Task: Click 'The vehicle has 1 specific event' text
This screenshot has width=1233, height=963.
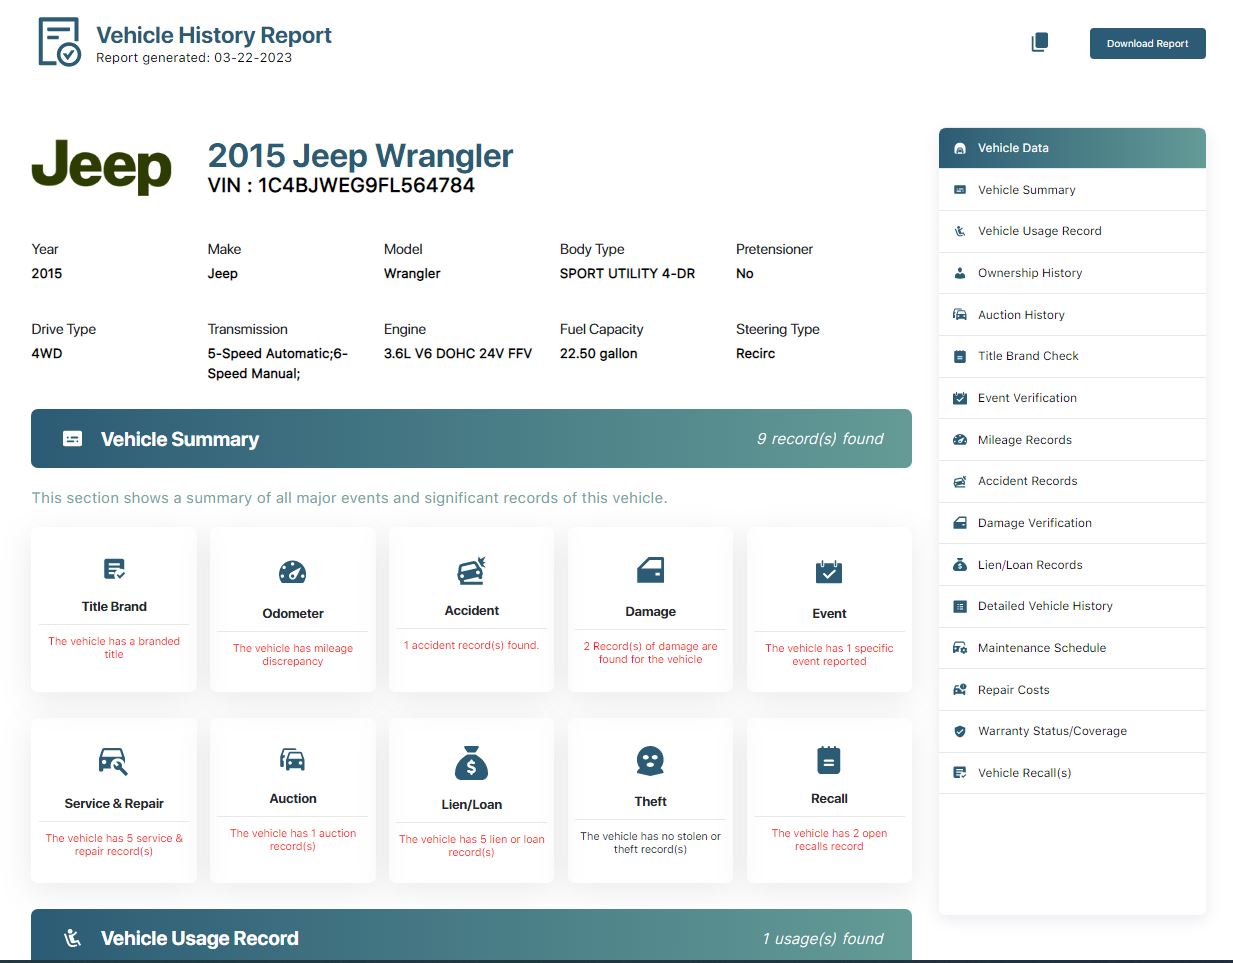Action: [x=829, y=655]
